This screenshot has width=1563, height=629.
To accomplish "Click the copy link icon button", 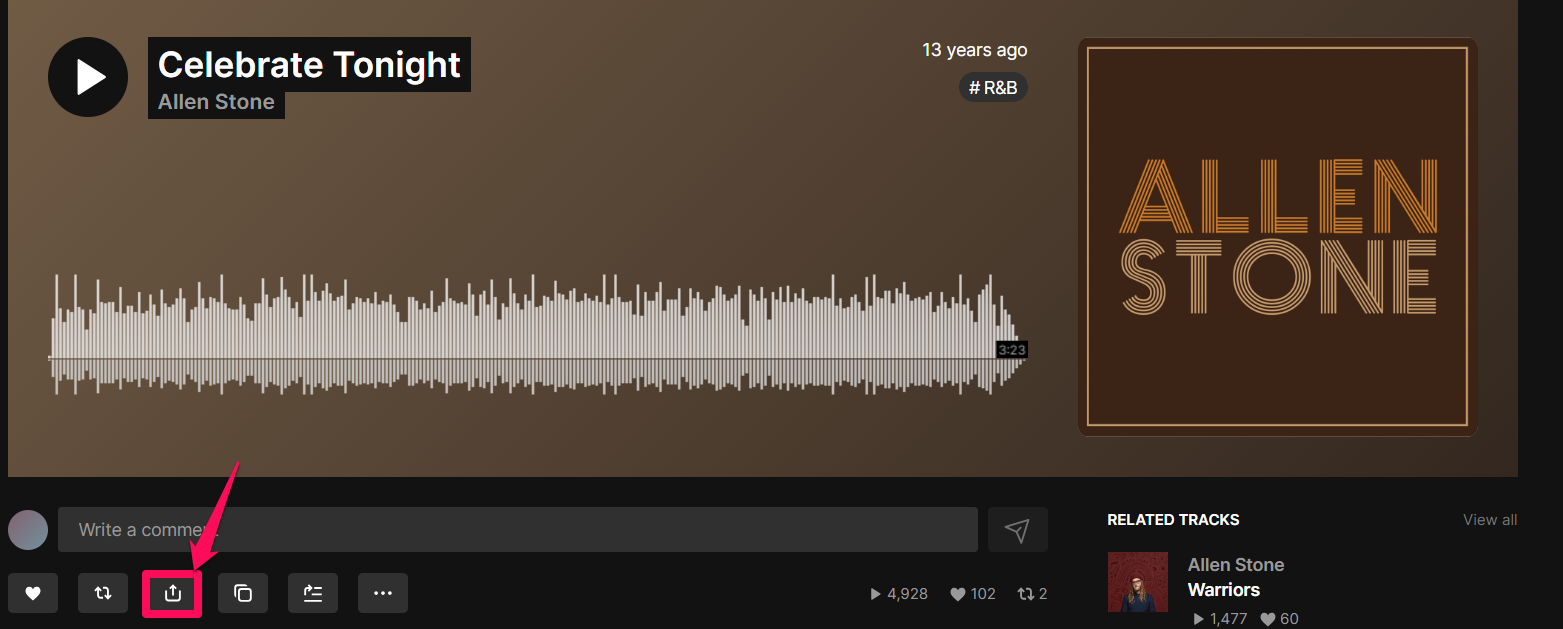I will pyautogui.click(x=243, y=593).
